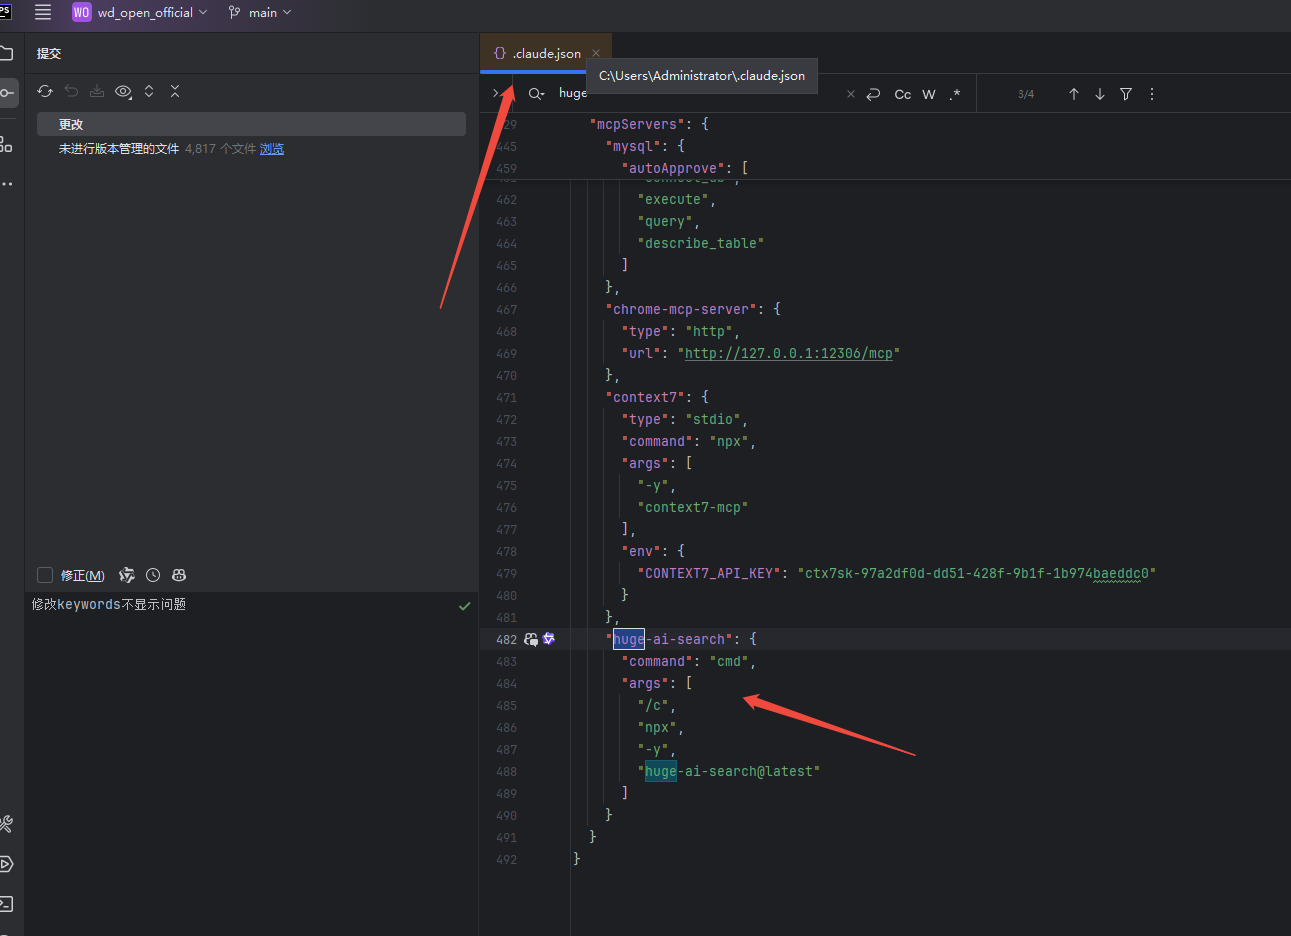
Task: Open the wd_open_official project dropdown
Action: point(140,12)
